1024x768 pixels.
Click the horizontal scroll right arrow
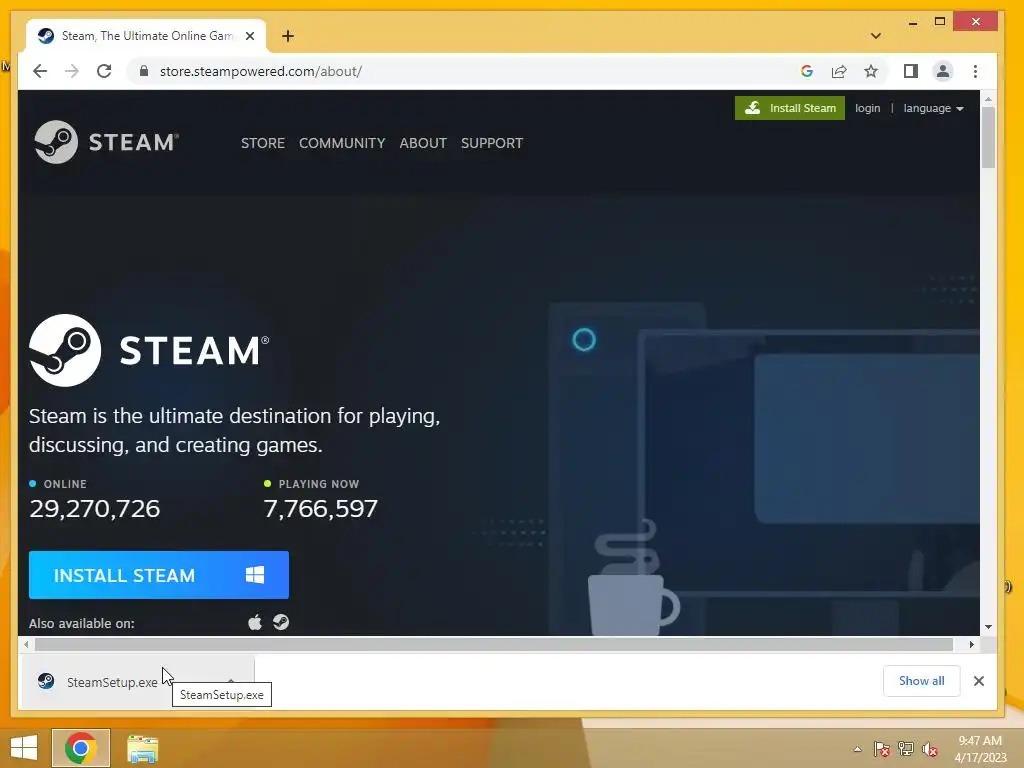(x=972, y=645)
